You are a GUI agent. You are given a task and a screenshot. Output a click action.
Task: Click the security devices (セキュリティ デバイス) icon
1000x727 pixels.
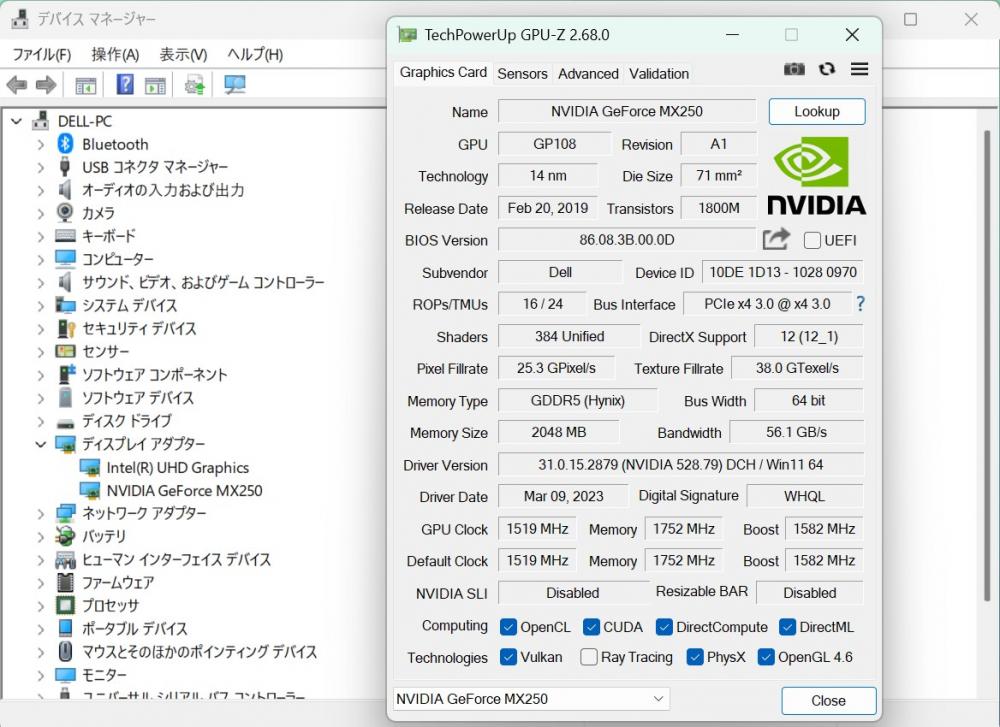[x=66, y=328]
